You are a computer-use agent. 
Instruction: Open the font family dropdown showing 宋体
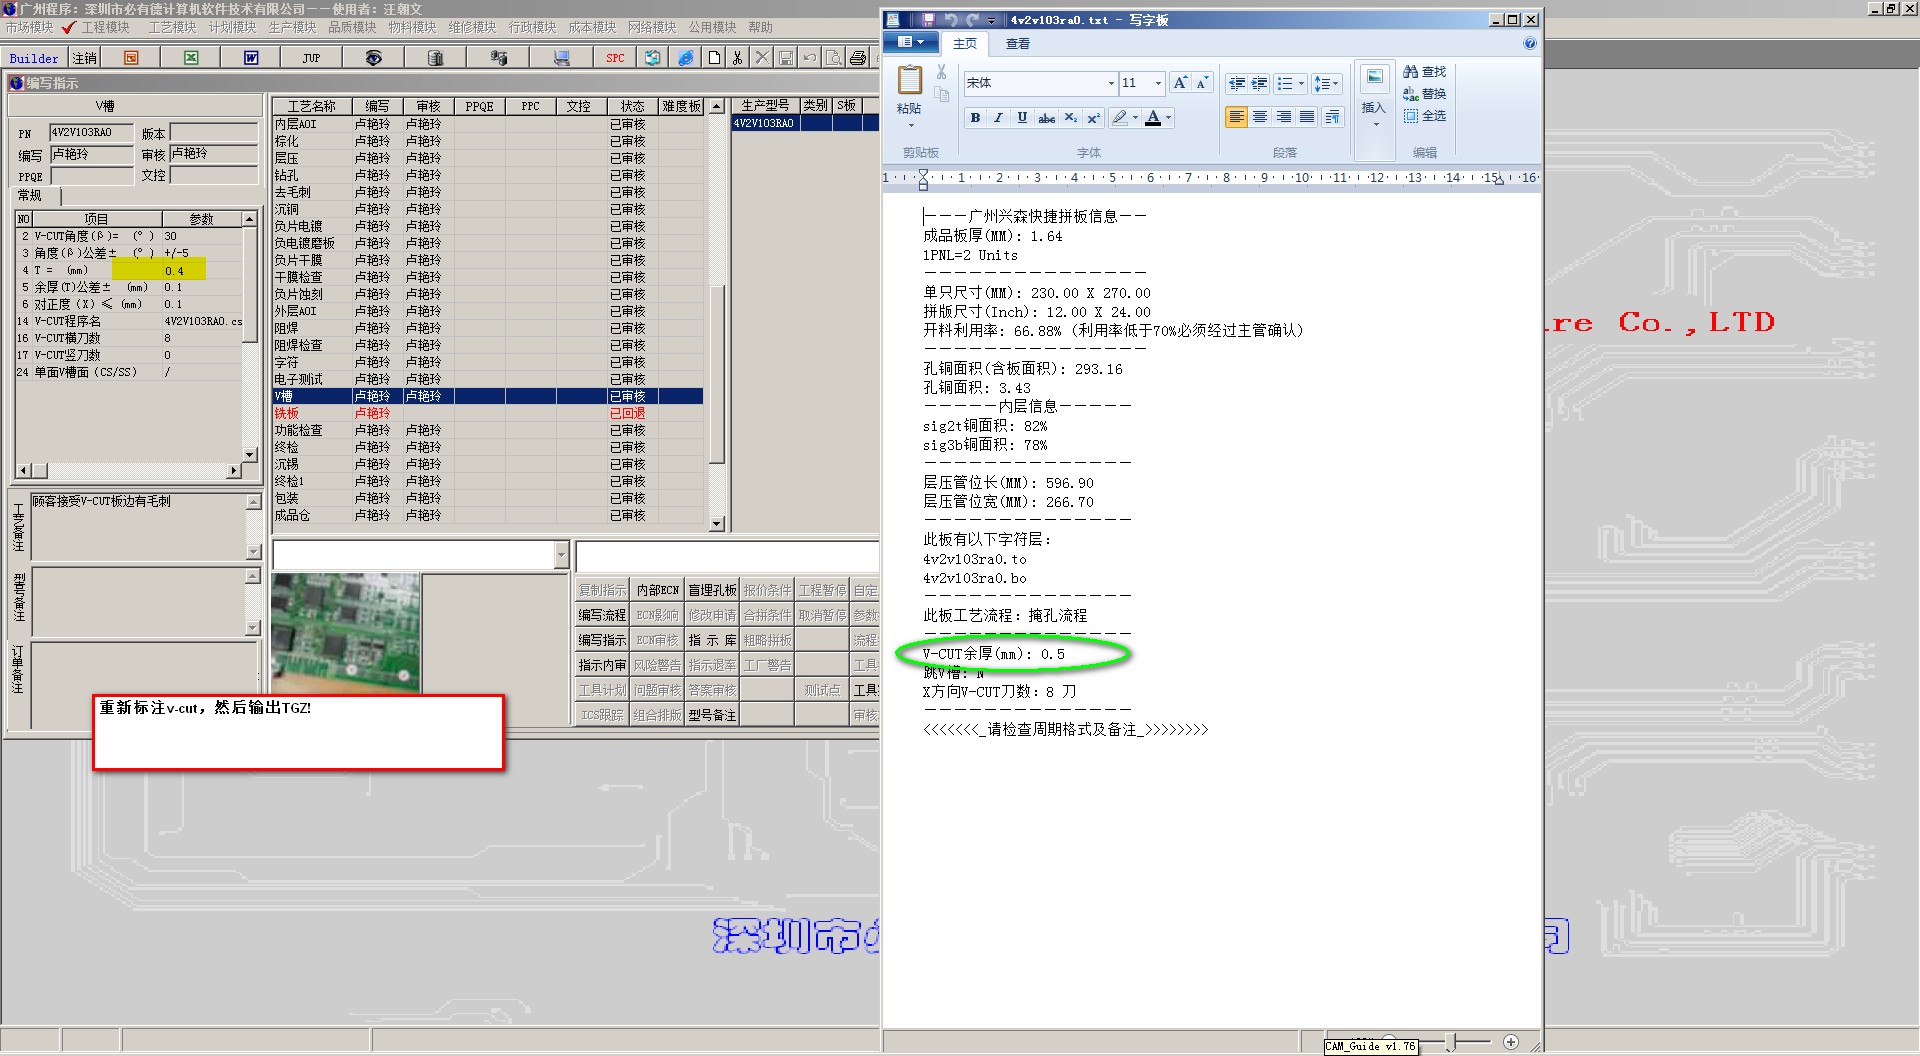1111,83
